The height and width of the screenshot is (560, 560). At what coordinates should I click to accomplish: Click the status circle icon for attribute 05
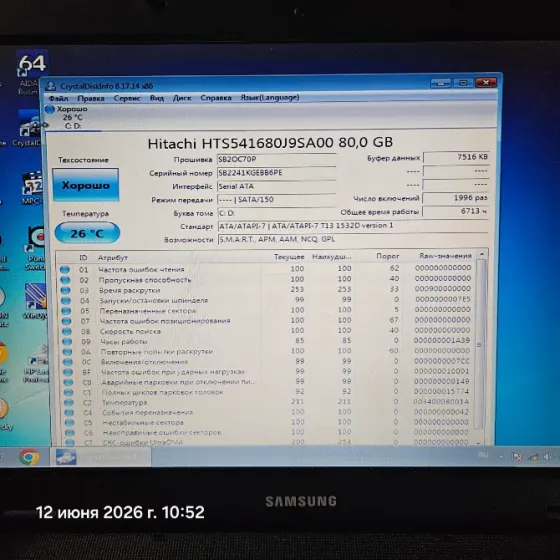tap(66, 311)
